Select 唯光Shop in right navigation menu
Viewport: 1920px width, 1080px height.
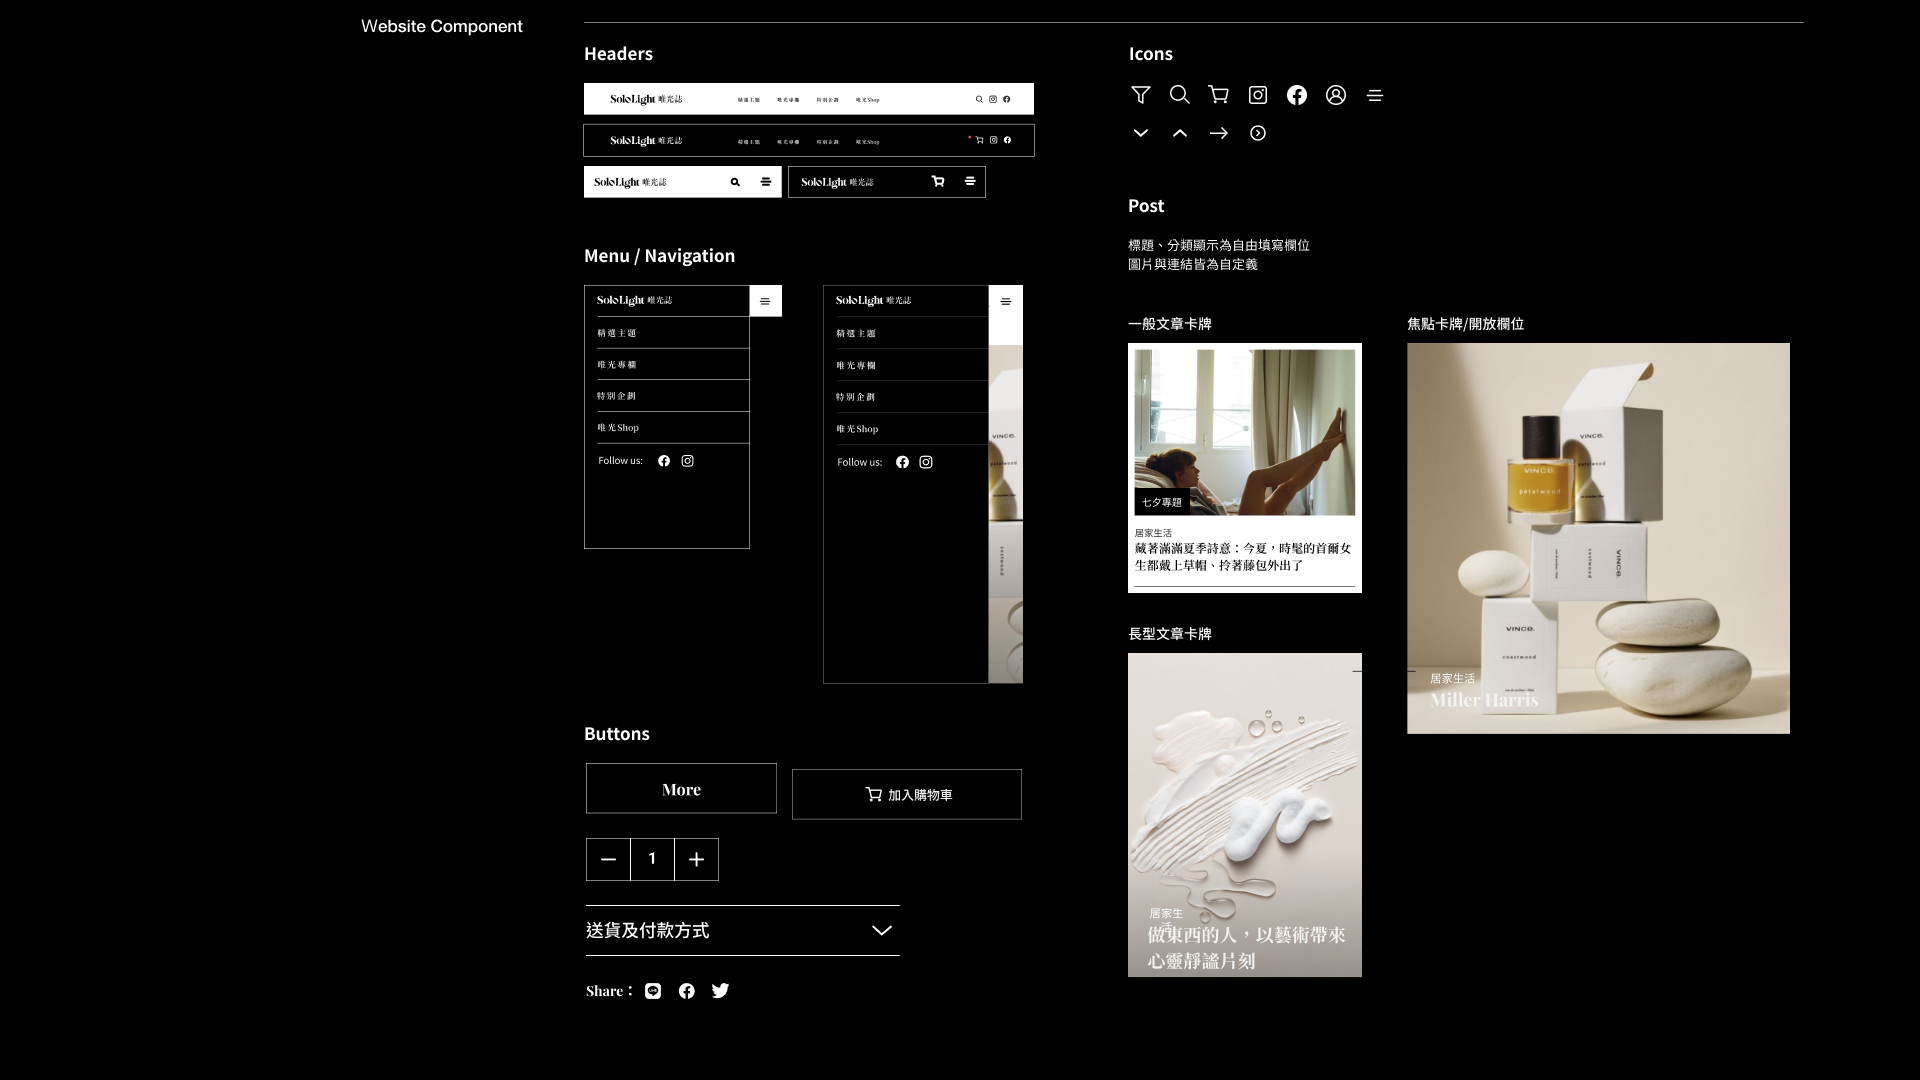(x=857, y=429)
